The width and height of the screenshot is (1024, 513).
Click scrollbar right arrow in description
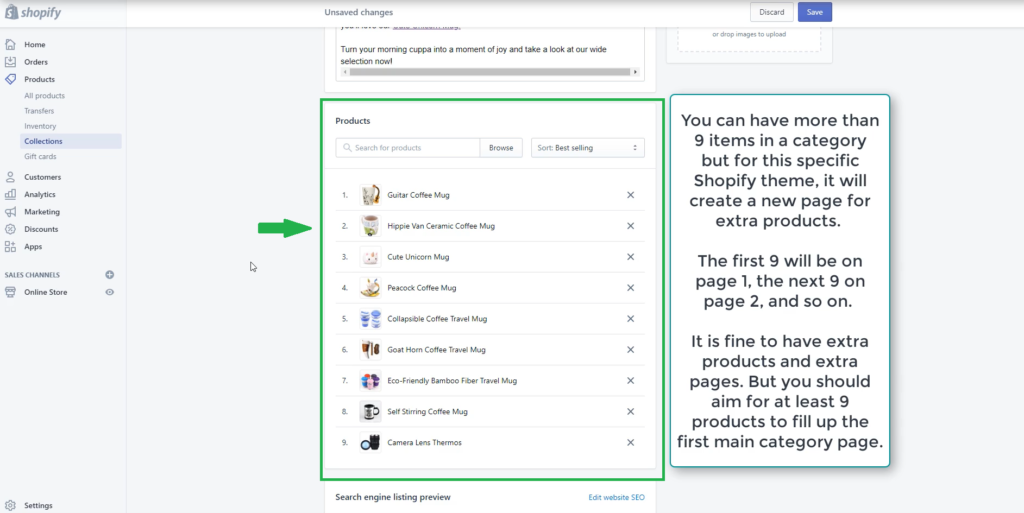pyautogui.click(x=635, y=72)
